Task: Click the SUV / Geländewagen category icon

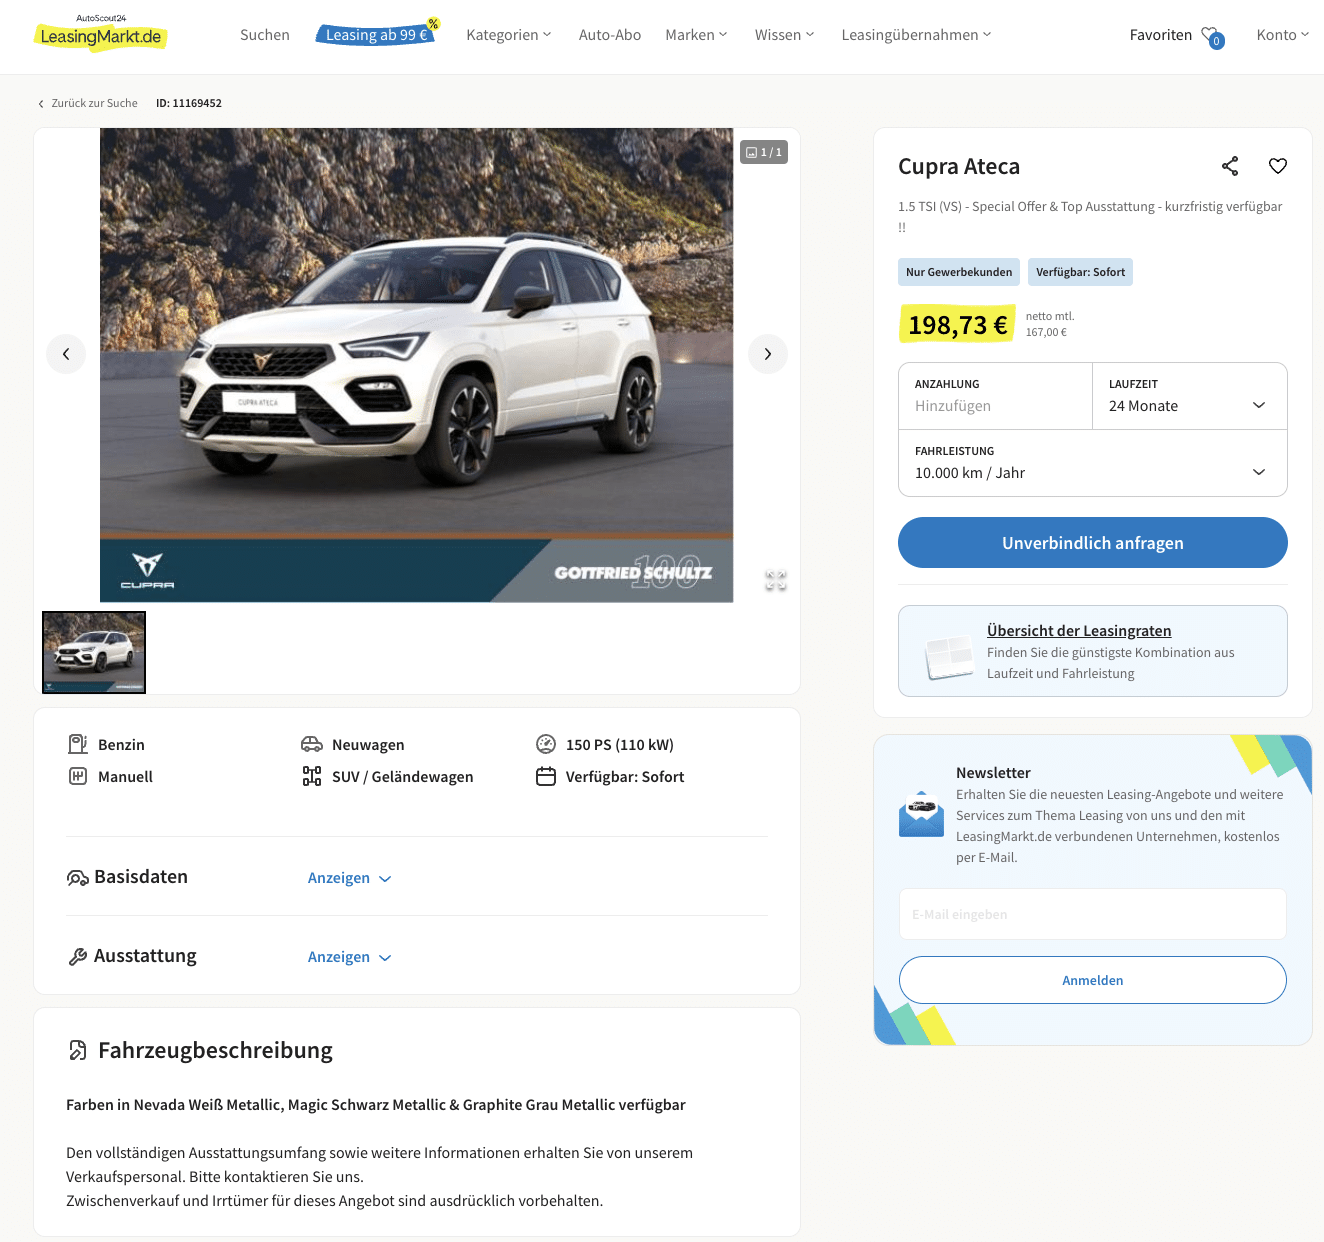Action: click(312, 776)
